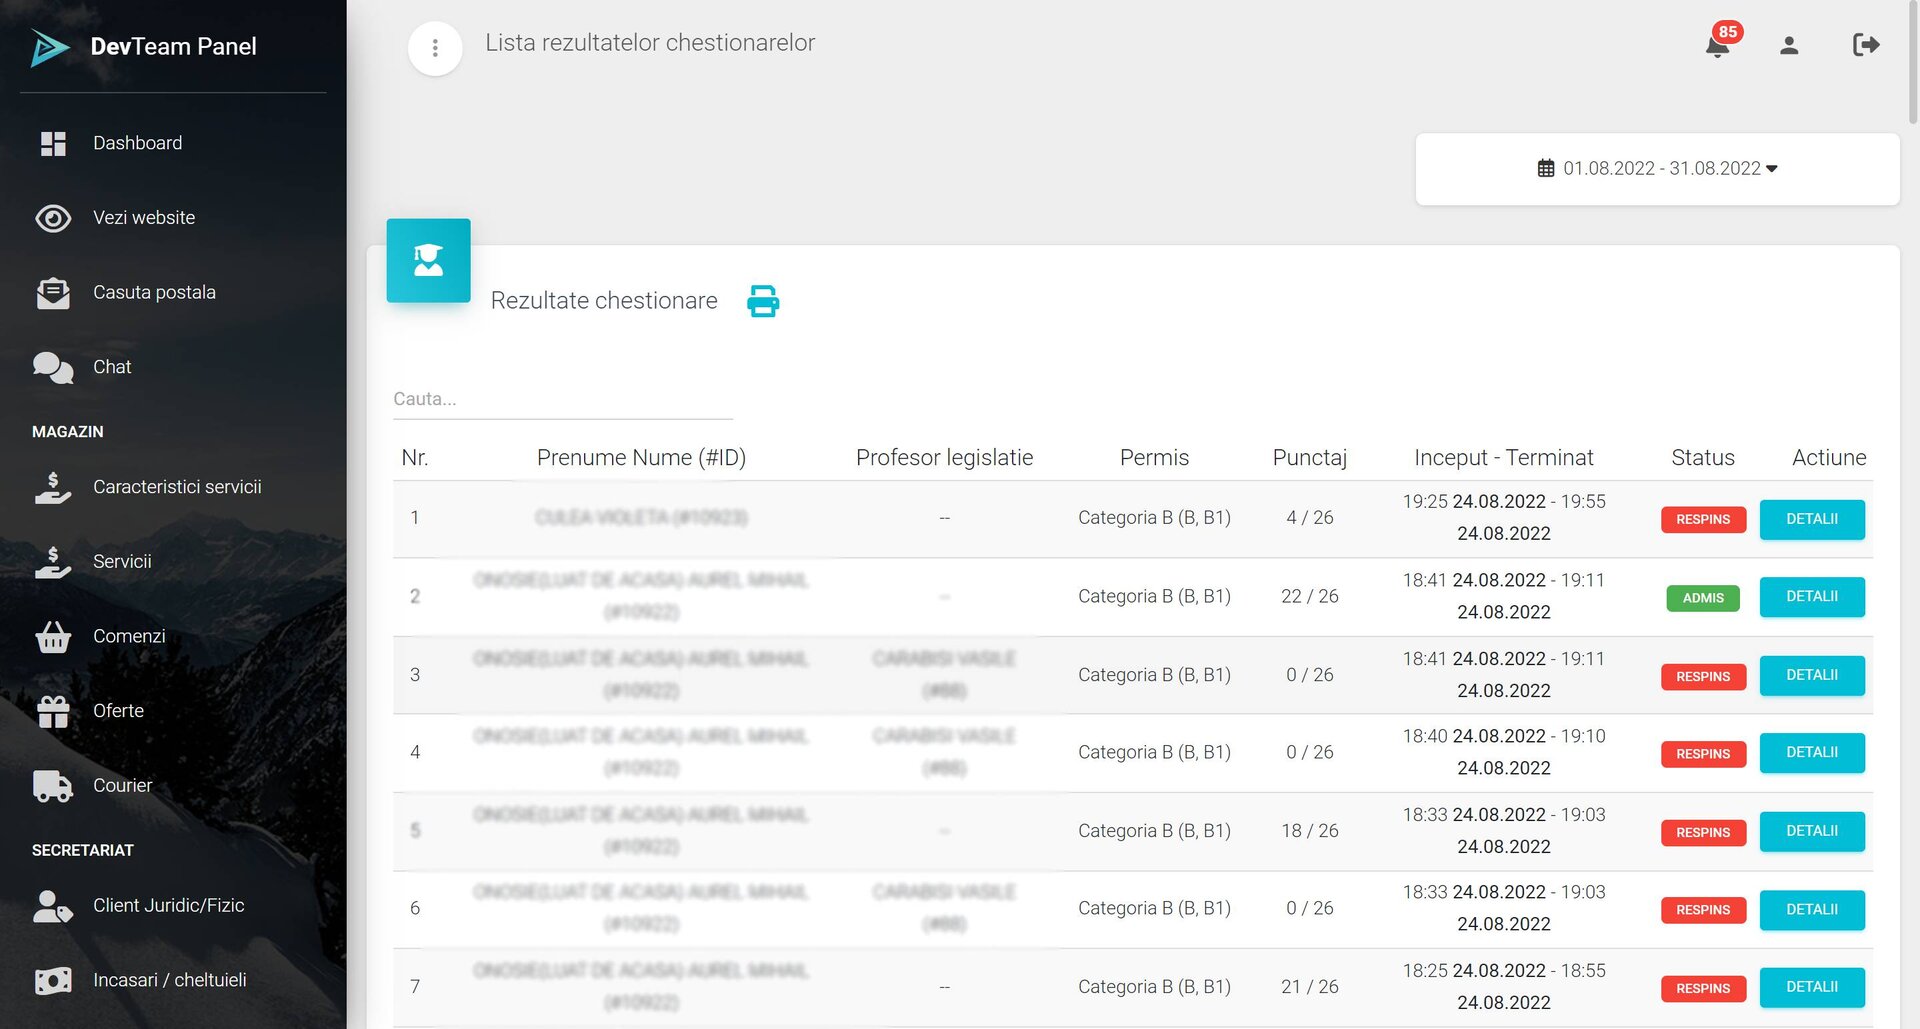Click the graduate icon tile
Viewport: 1920px width, 1029px height.
pos(428,260)
